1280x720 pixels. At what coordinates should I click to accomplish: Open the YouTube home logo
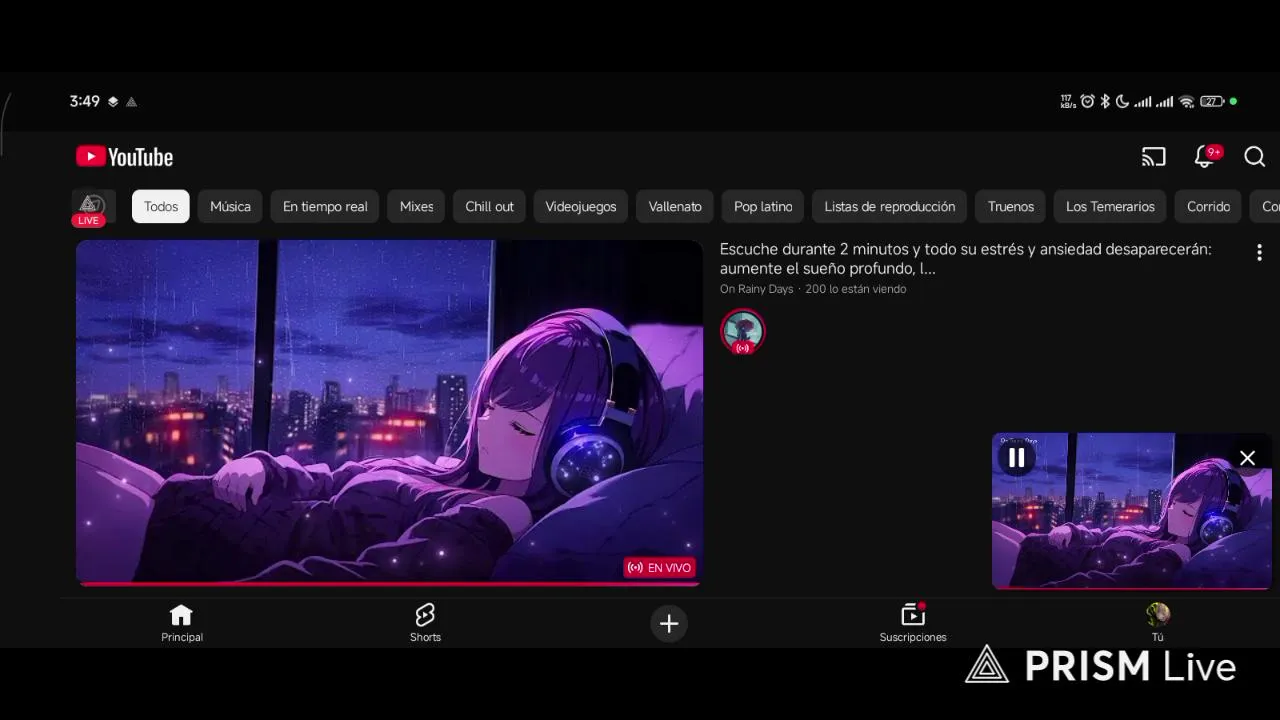[x=125, y=157]
